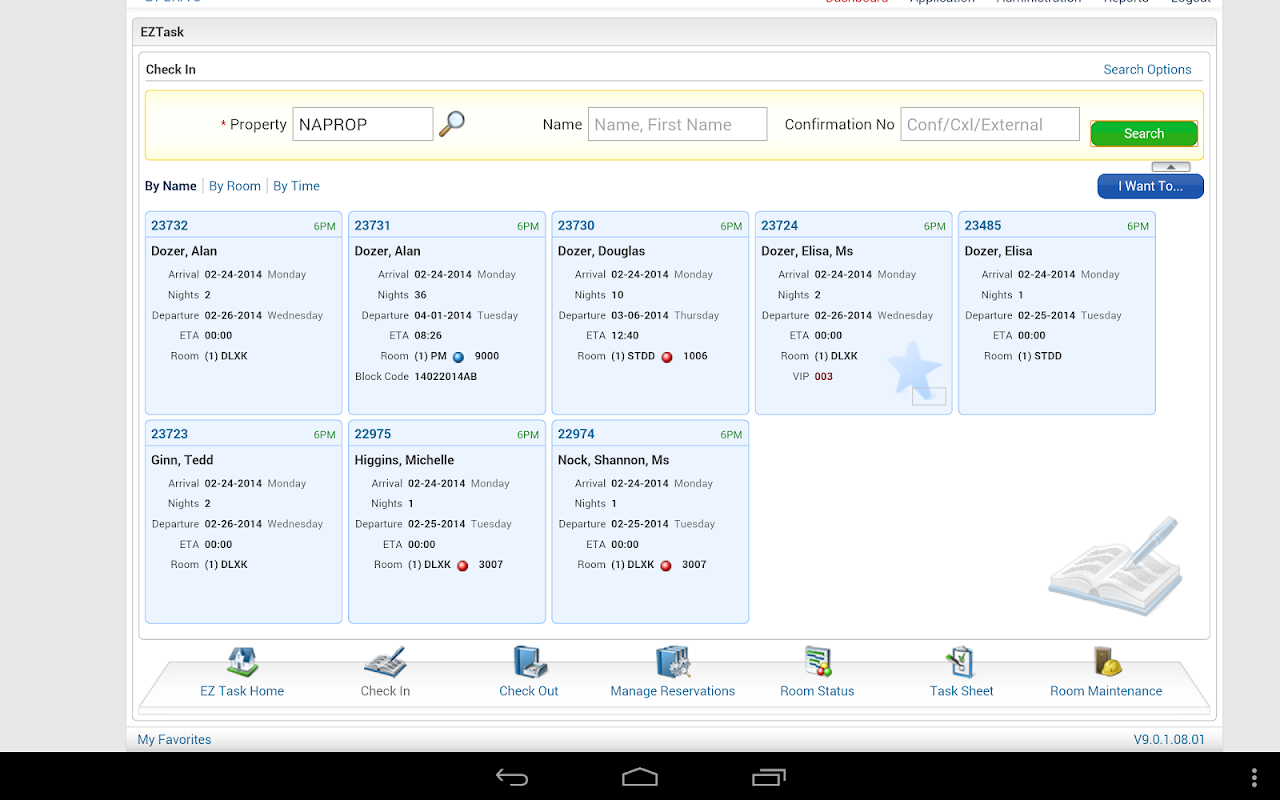The height and width of the screenshot is (800, 1280).
Task: Open the Check In toolbar icon
Action: pos(385,662)
